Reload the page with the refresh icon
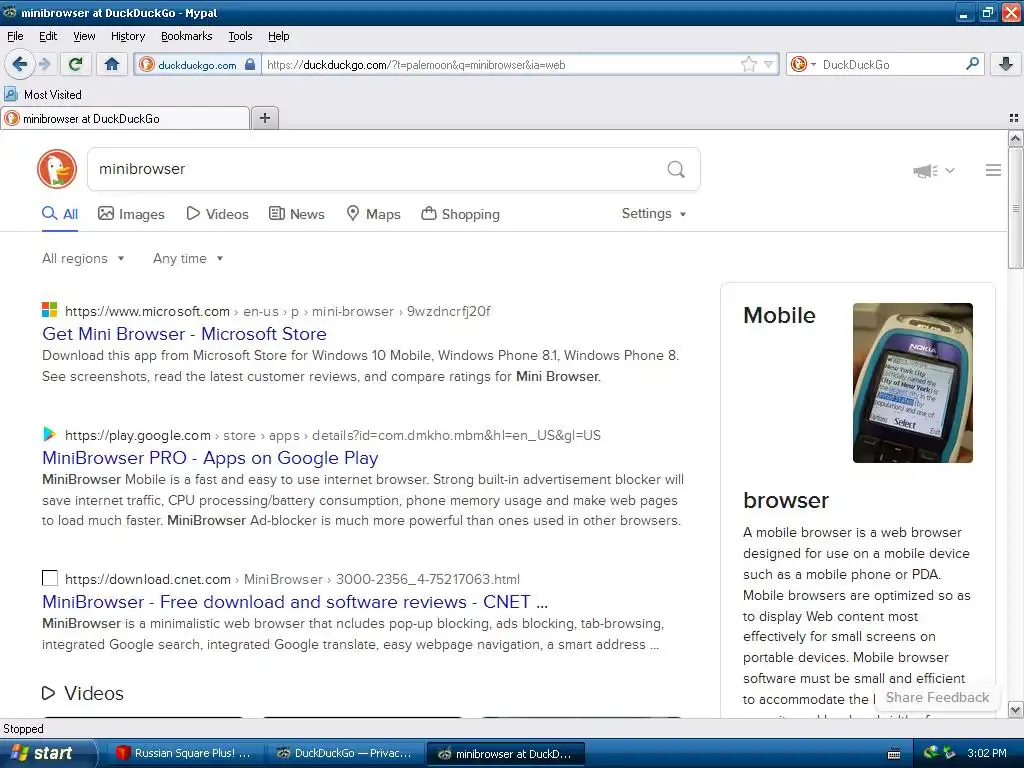This screenshot has height=768, width=1024. 76,64
